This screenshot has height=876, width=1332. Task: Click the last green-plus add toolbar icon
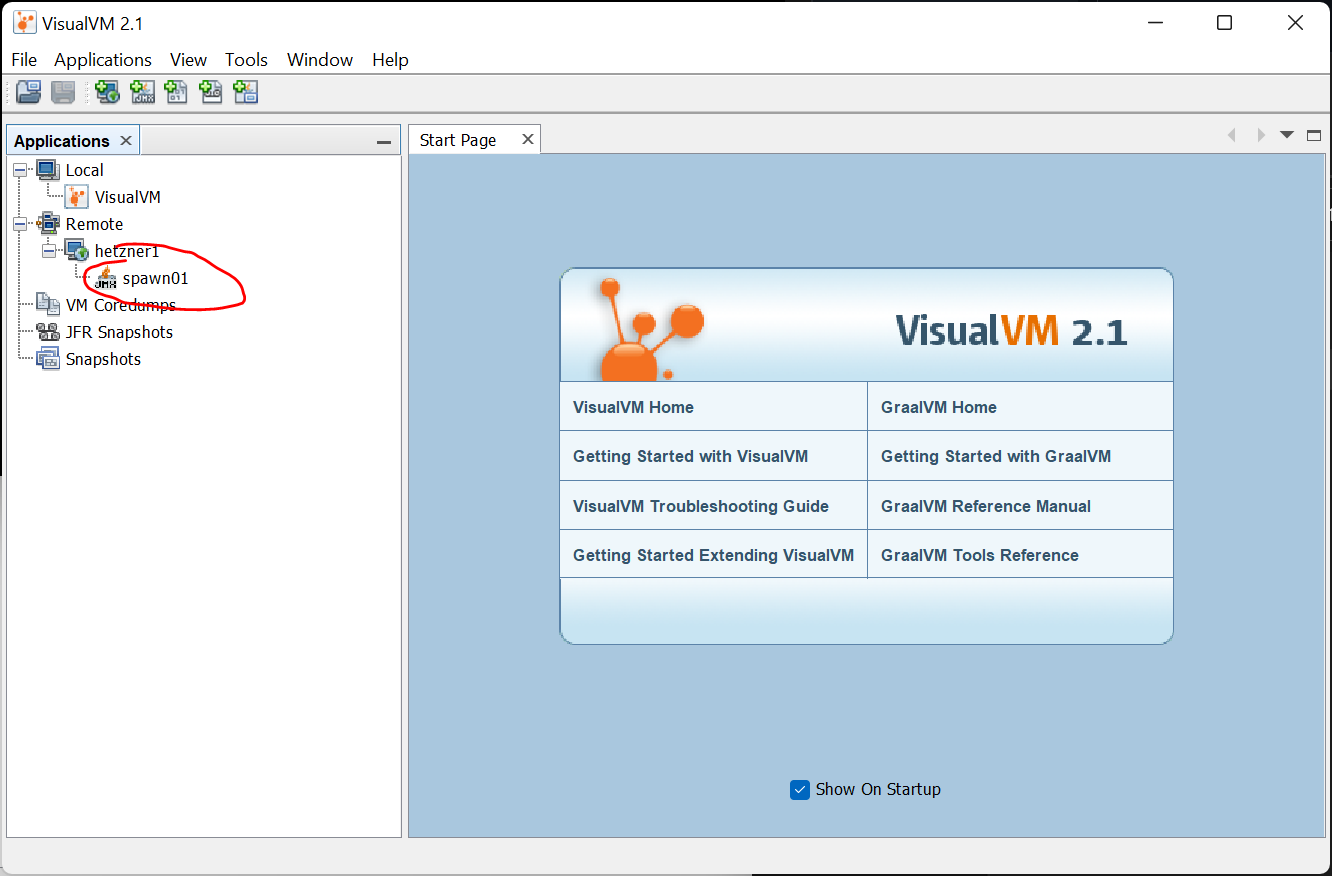pos(245,93)
